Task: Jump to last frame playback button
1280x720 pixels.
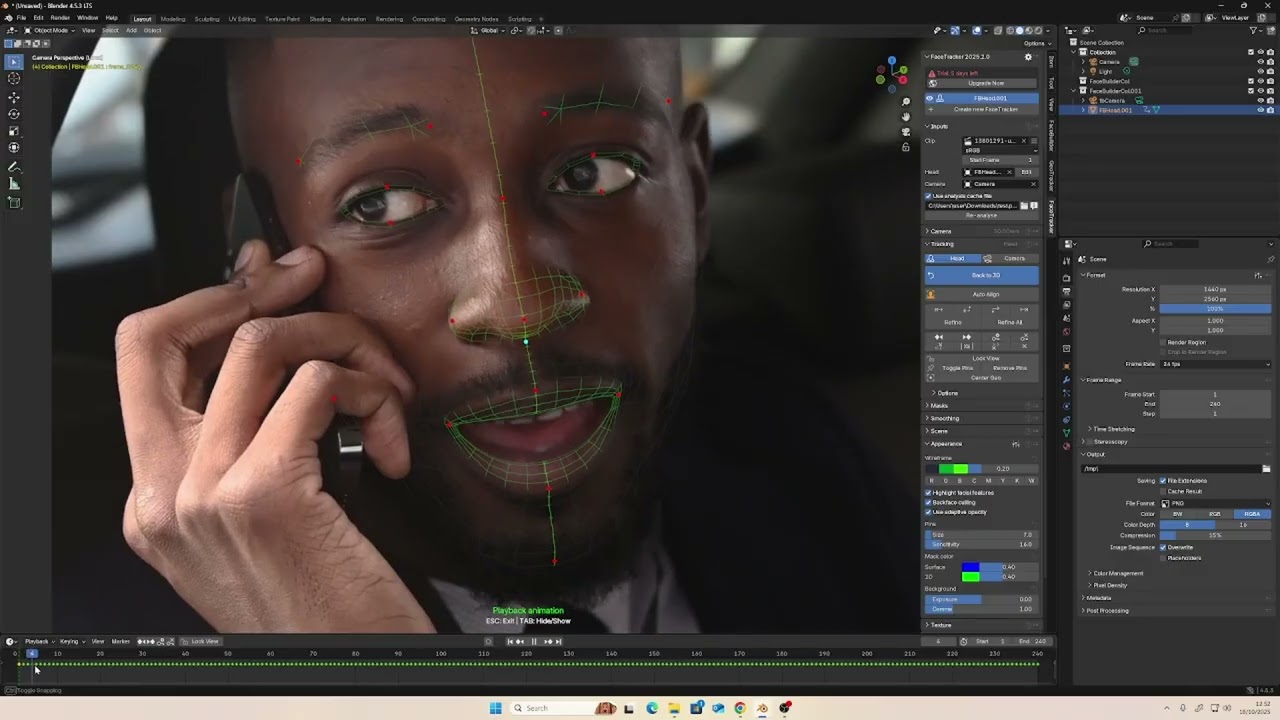Action: 558,641
